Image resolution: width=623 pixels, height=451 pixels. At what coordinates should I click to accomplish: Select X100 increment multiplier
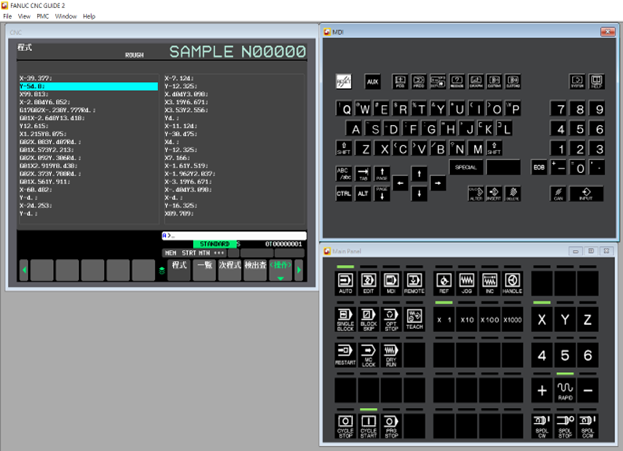[490, 319]
